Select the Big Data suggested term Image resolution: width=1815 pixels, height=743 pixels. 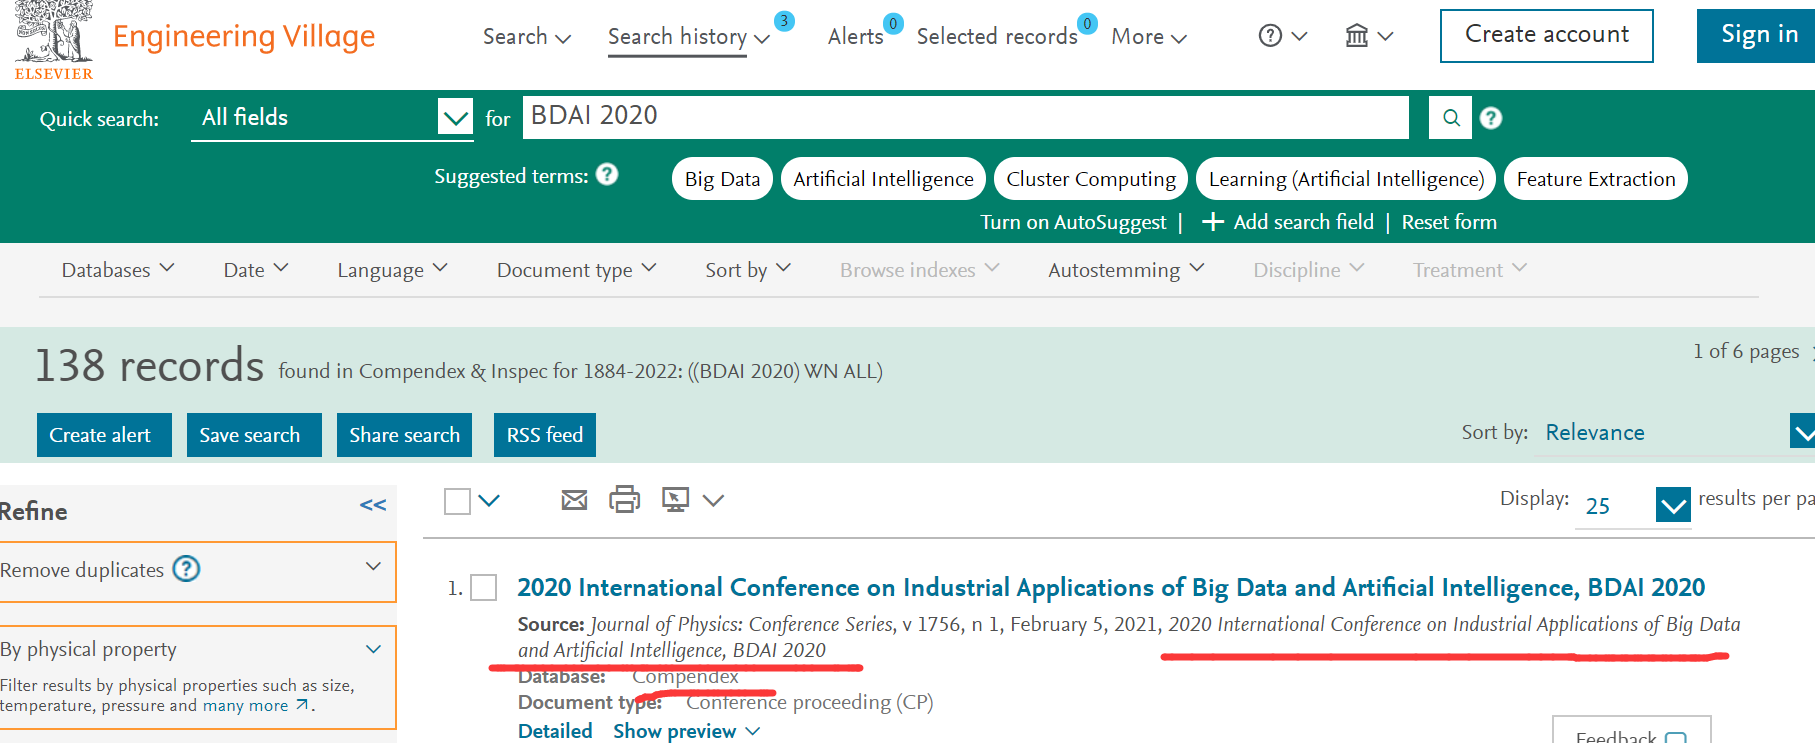pos(722,179)
